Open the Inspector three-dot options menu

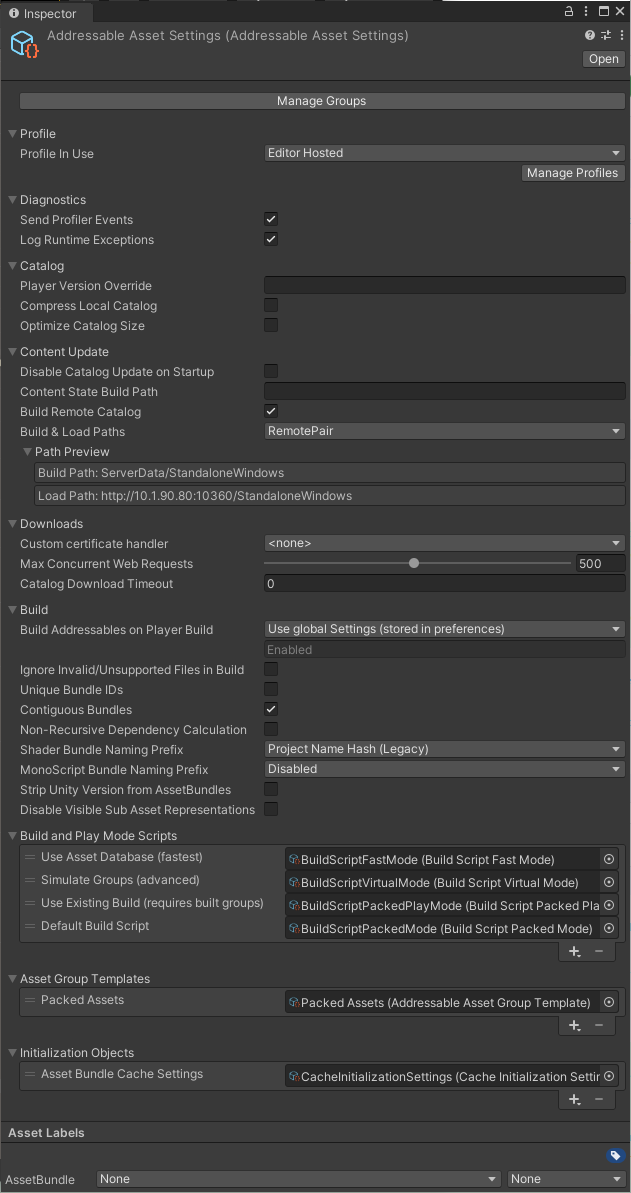pyautogui.click(x=621, y=35)
